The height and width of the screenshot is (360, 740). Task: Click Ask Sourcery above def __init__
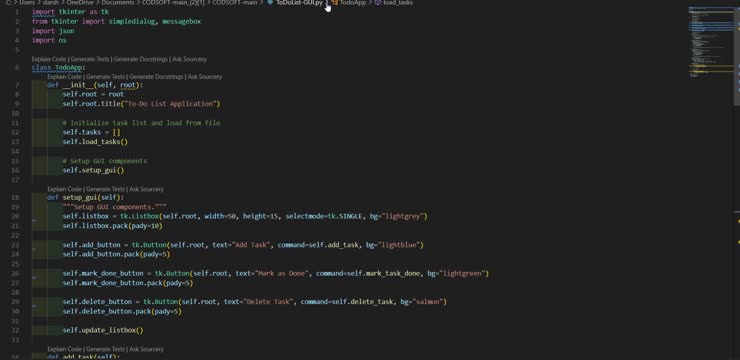pyautogui.click(x=205, y=77)
